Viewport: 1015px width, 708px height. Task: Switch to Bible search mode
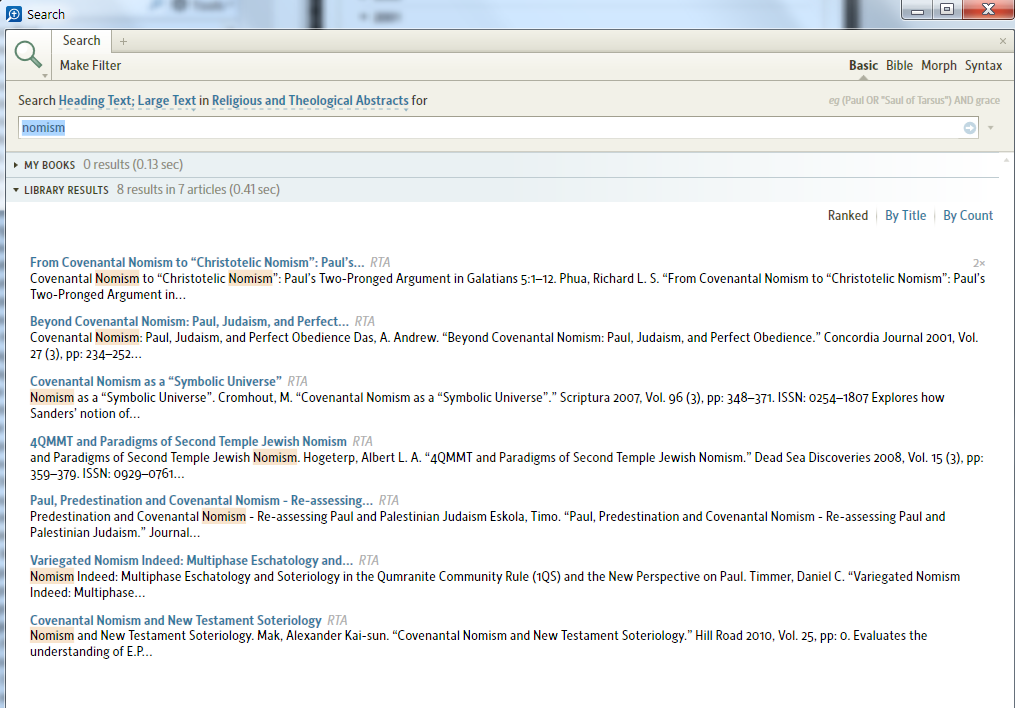[x=899, y=65]
